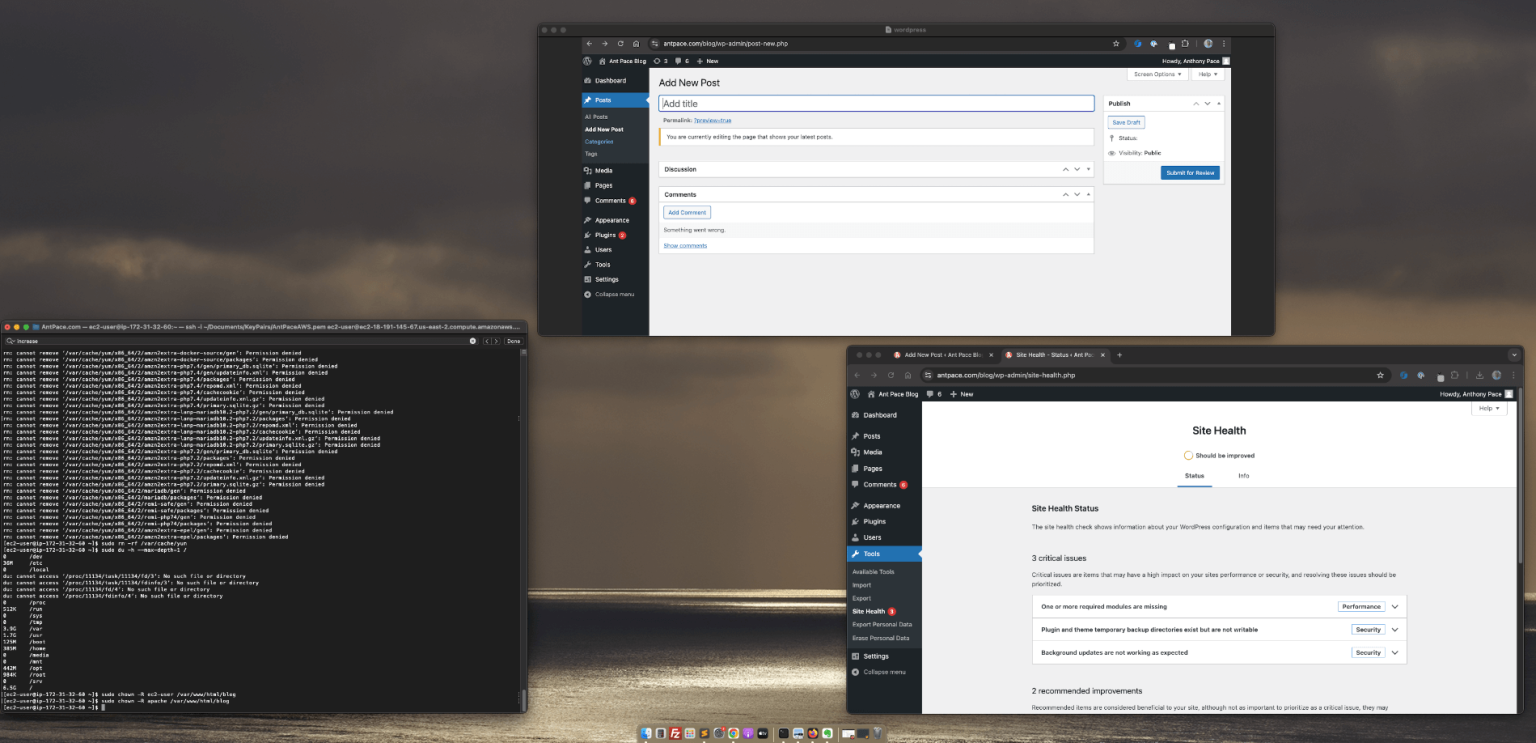
Task: Open the Users section in WordPress sidebar
Action: [603, 249]
